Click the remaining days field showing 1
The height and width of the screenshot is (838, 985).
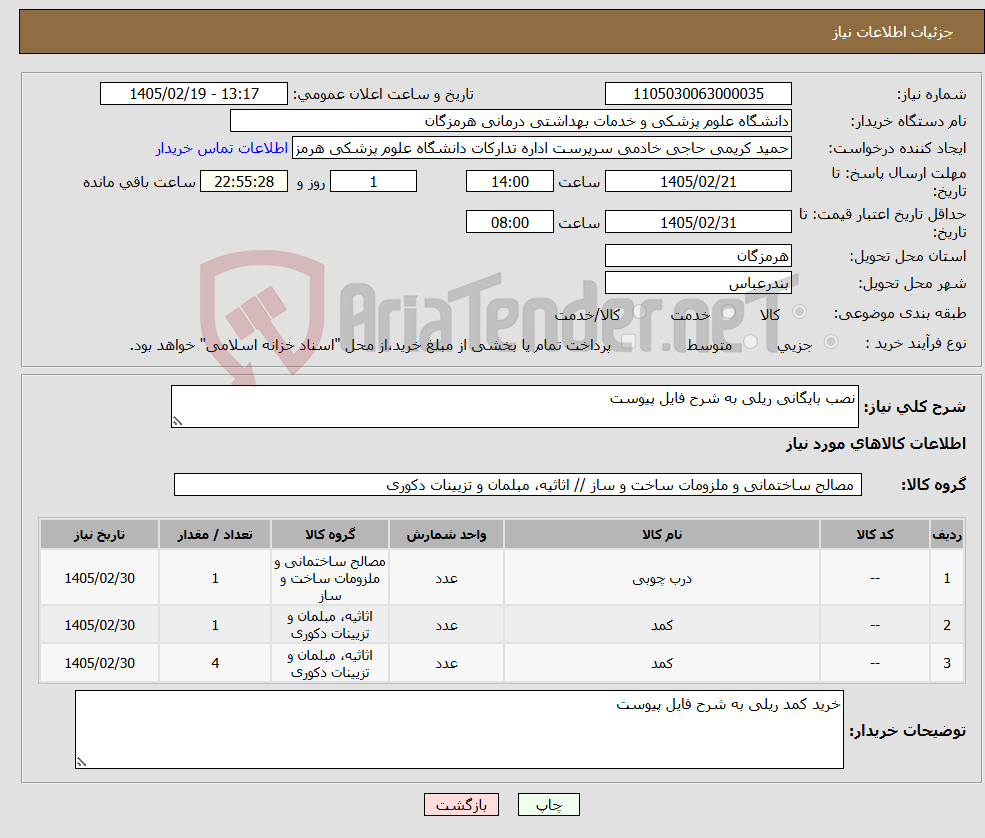click(x=373, y=182)
